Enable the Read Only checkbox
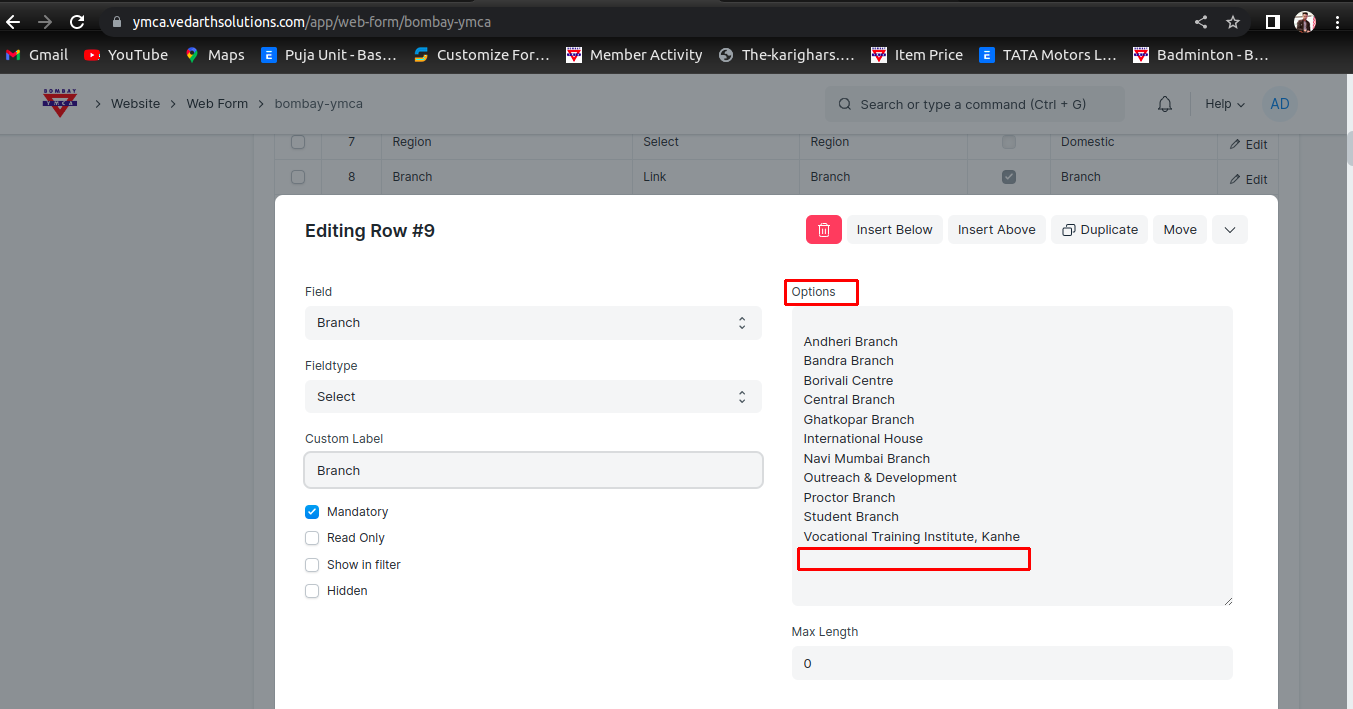This screenshot has height=709, width=1353. pyautogui.click(x=312, y=538)
